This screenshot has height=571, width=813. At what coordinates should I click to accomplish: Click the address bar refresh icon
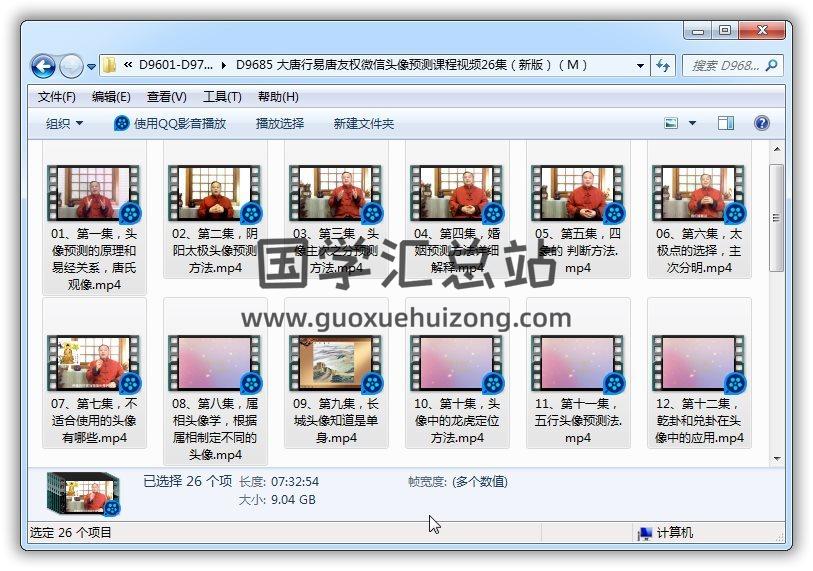coord(662,66)
